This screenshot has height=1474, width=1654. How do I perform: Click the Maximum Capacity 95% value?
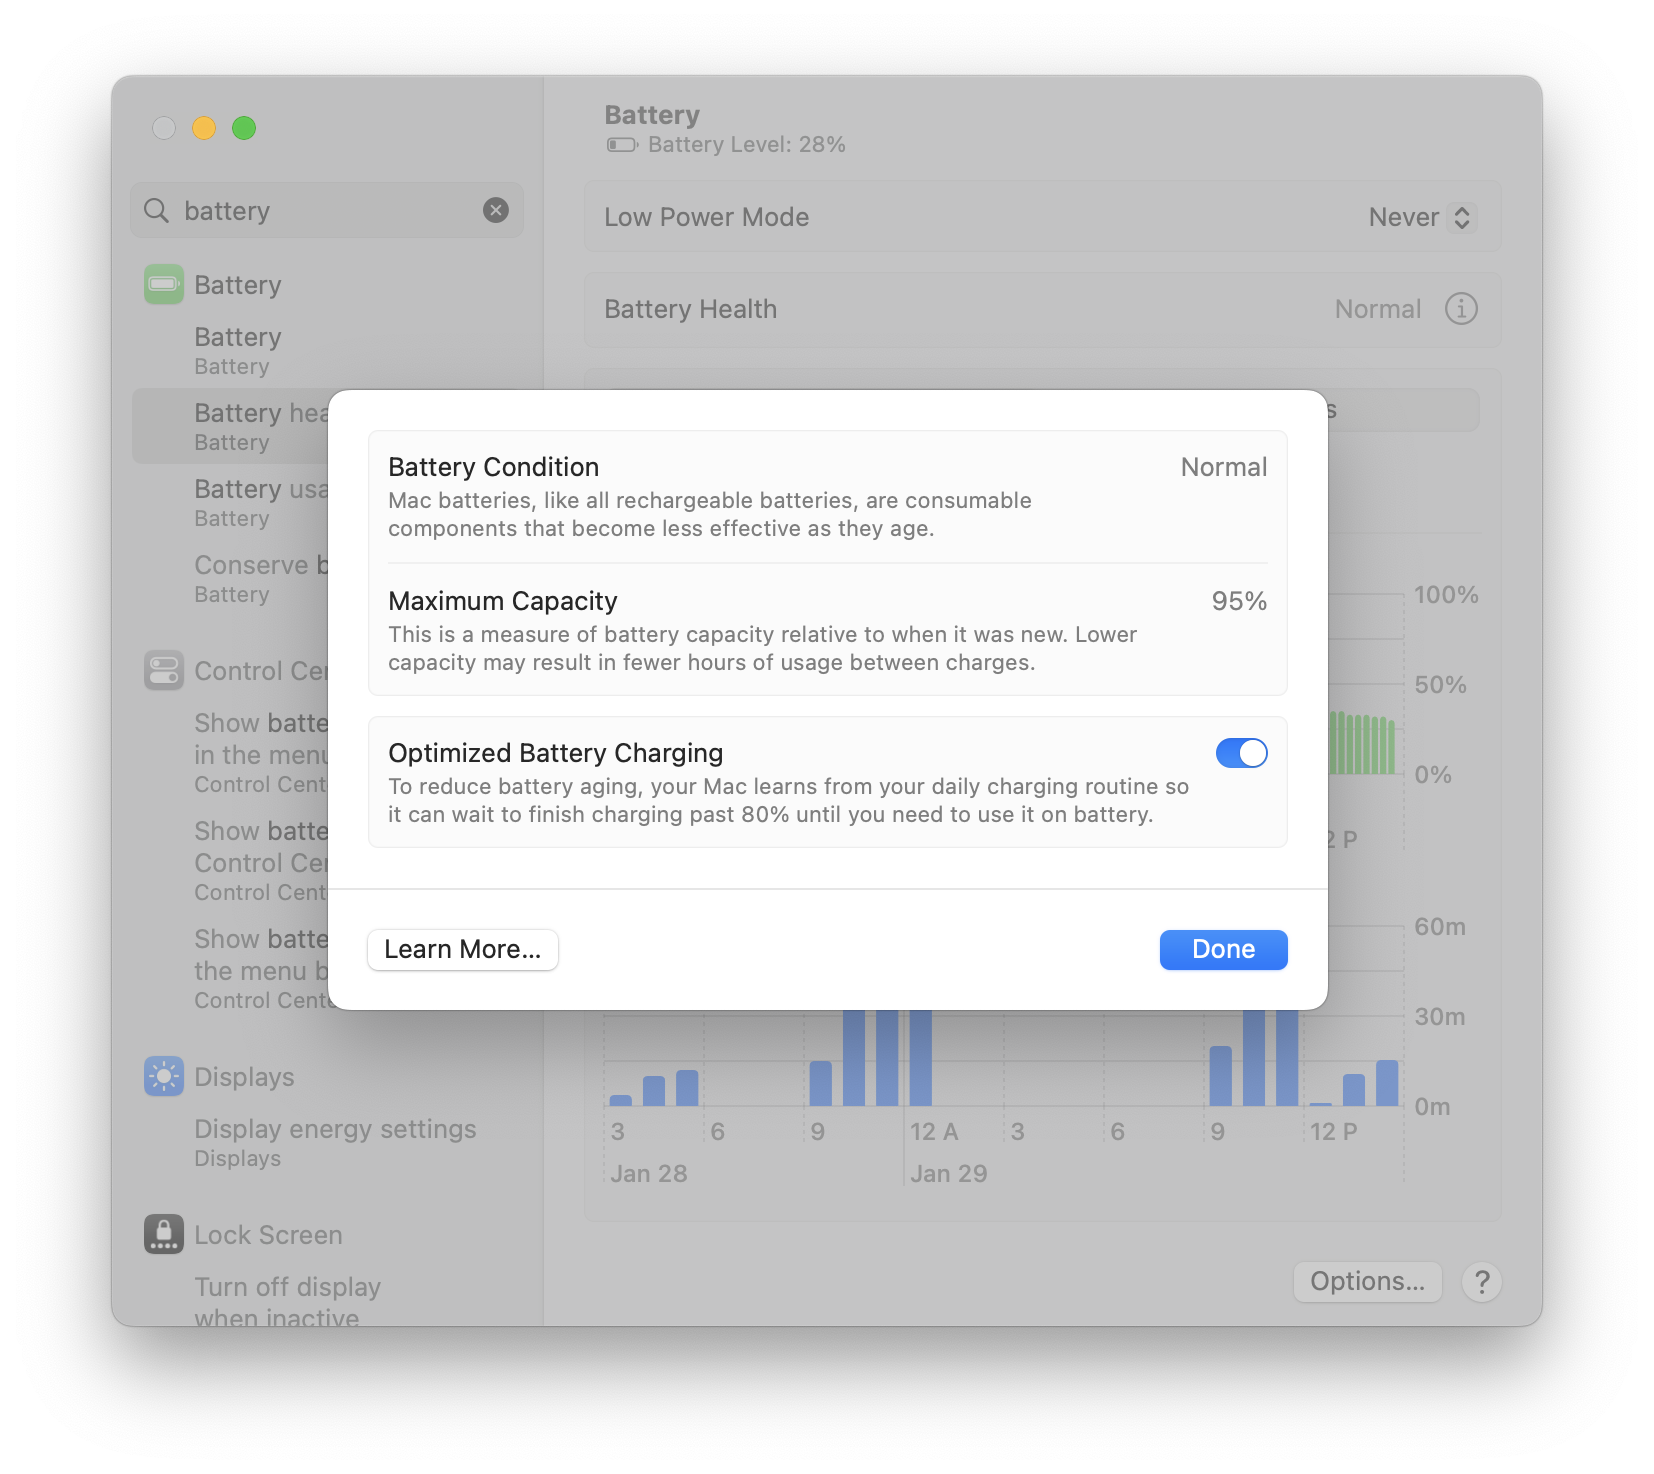[1239, 601]
